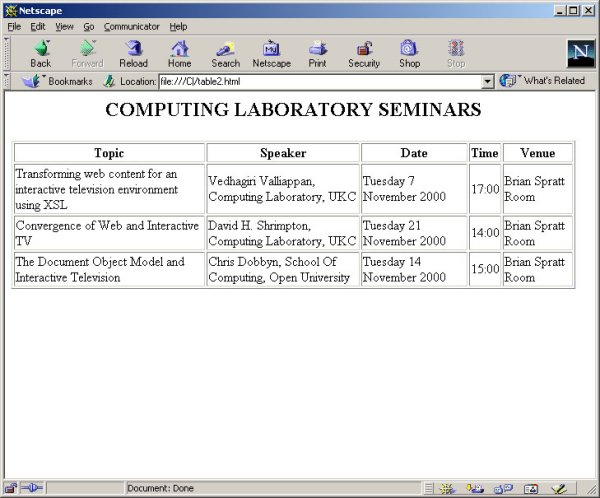Collapse the Location toolbar using its handle
This screenshot has height=498, width=600.
pyautogui.click(x=7, y=81)
